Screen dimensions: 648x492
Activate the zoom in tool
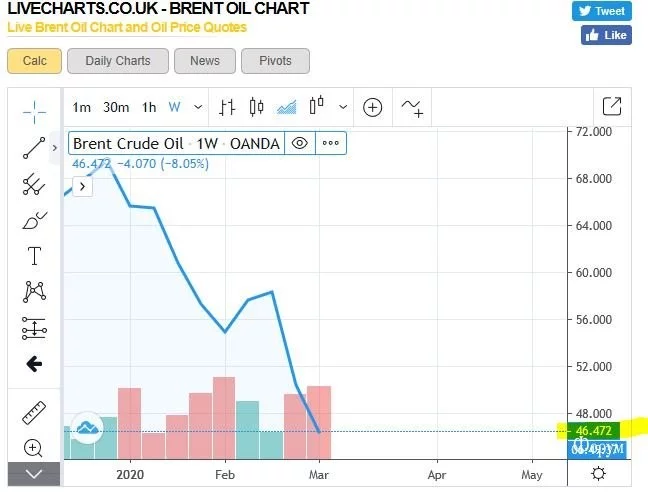click(x=34, y=448)
